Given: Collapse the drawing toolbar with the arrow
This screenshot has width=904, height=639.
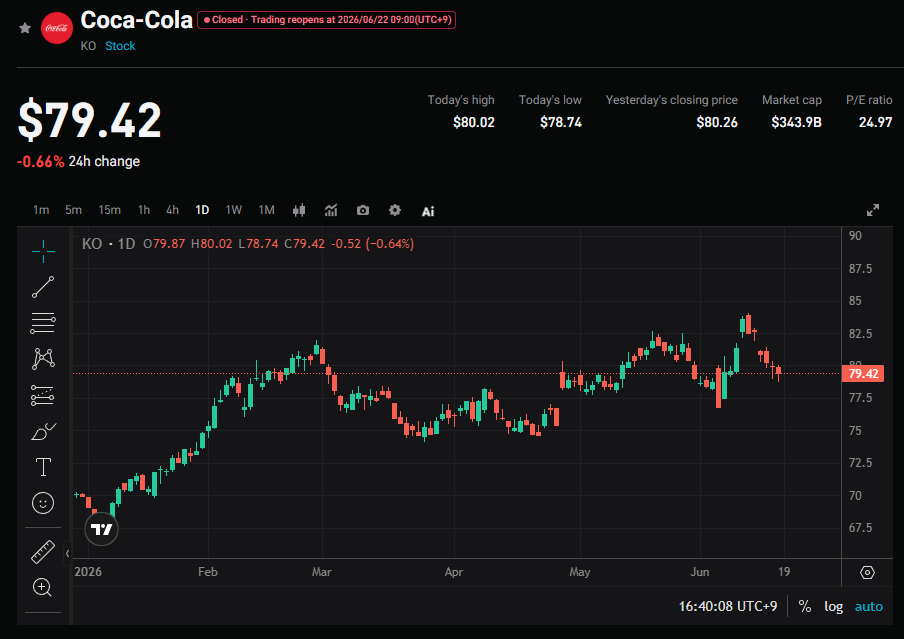Looking at the screenshot, I should click(x=67, y=554).
